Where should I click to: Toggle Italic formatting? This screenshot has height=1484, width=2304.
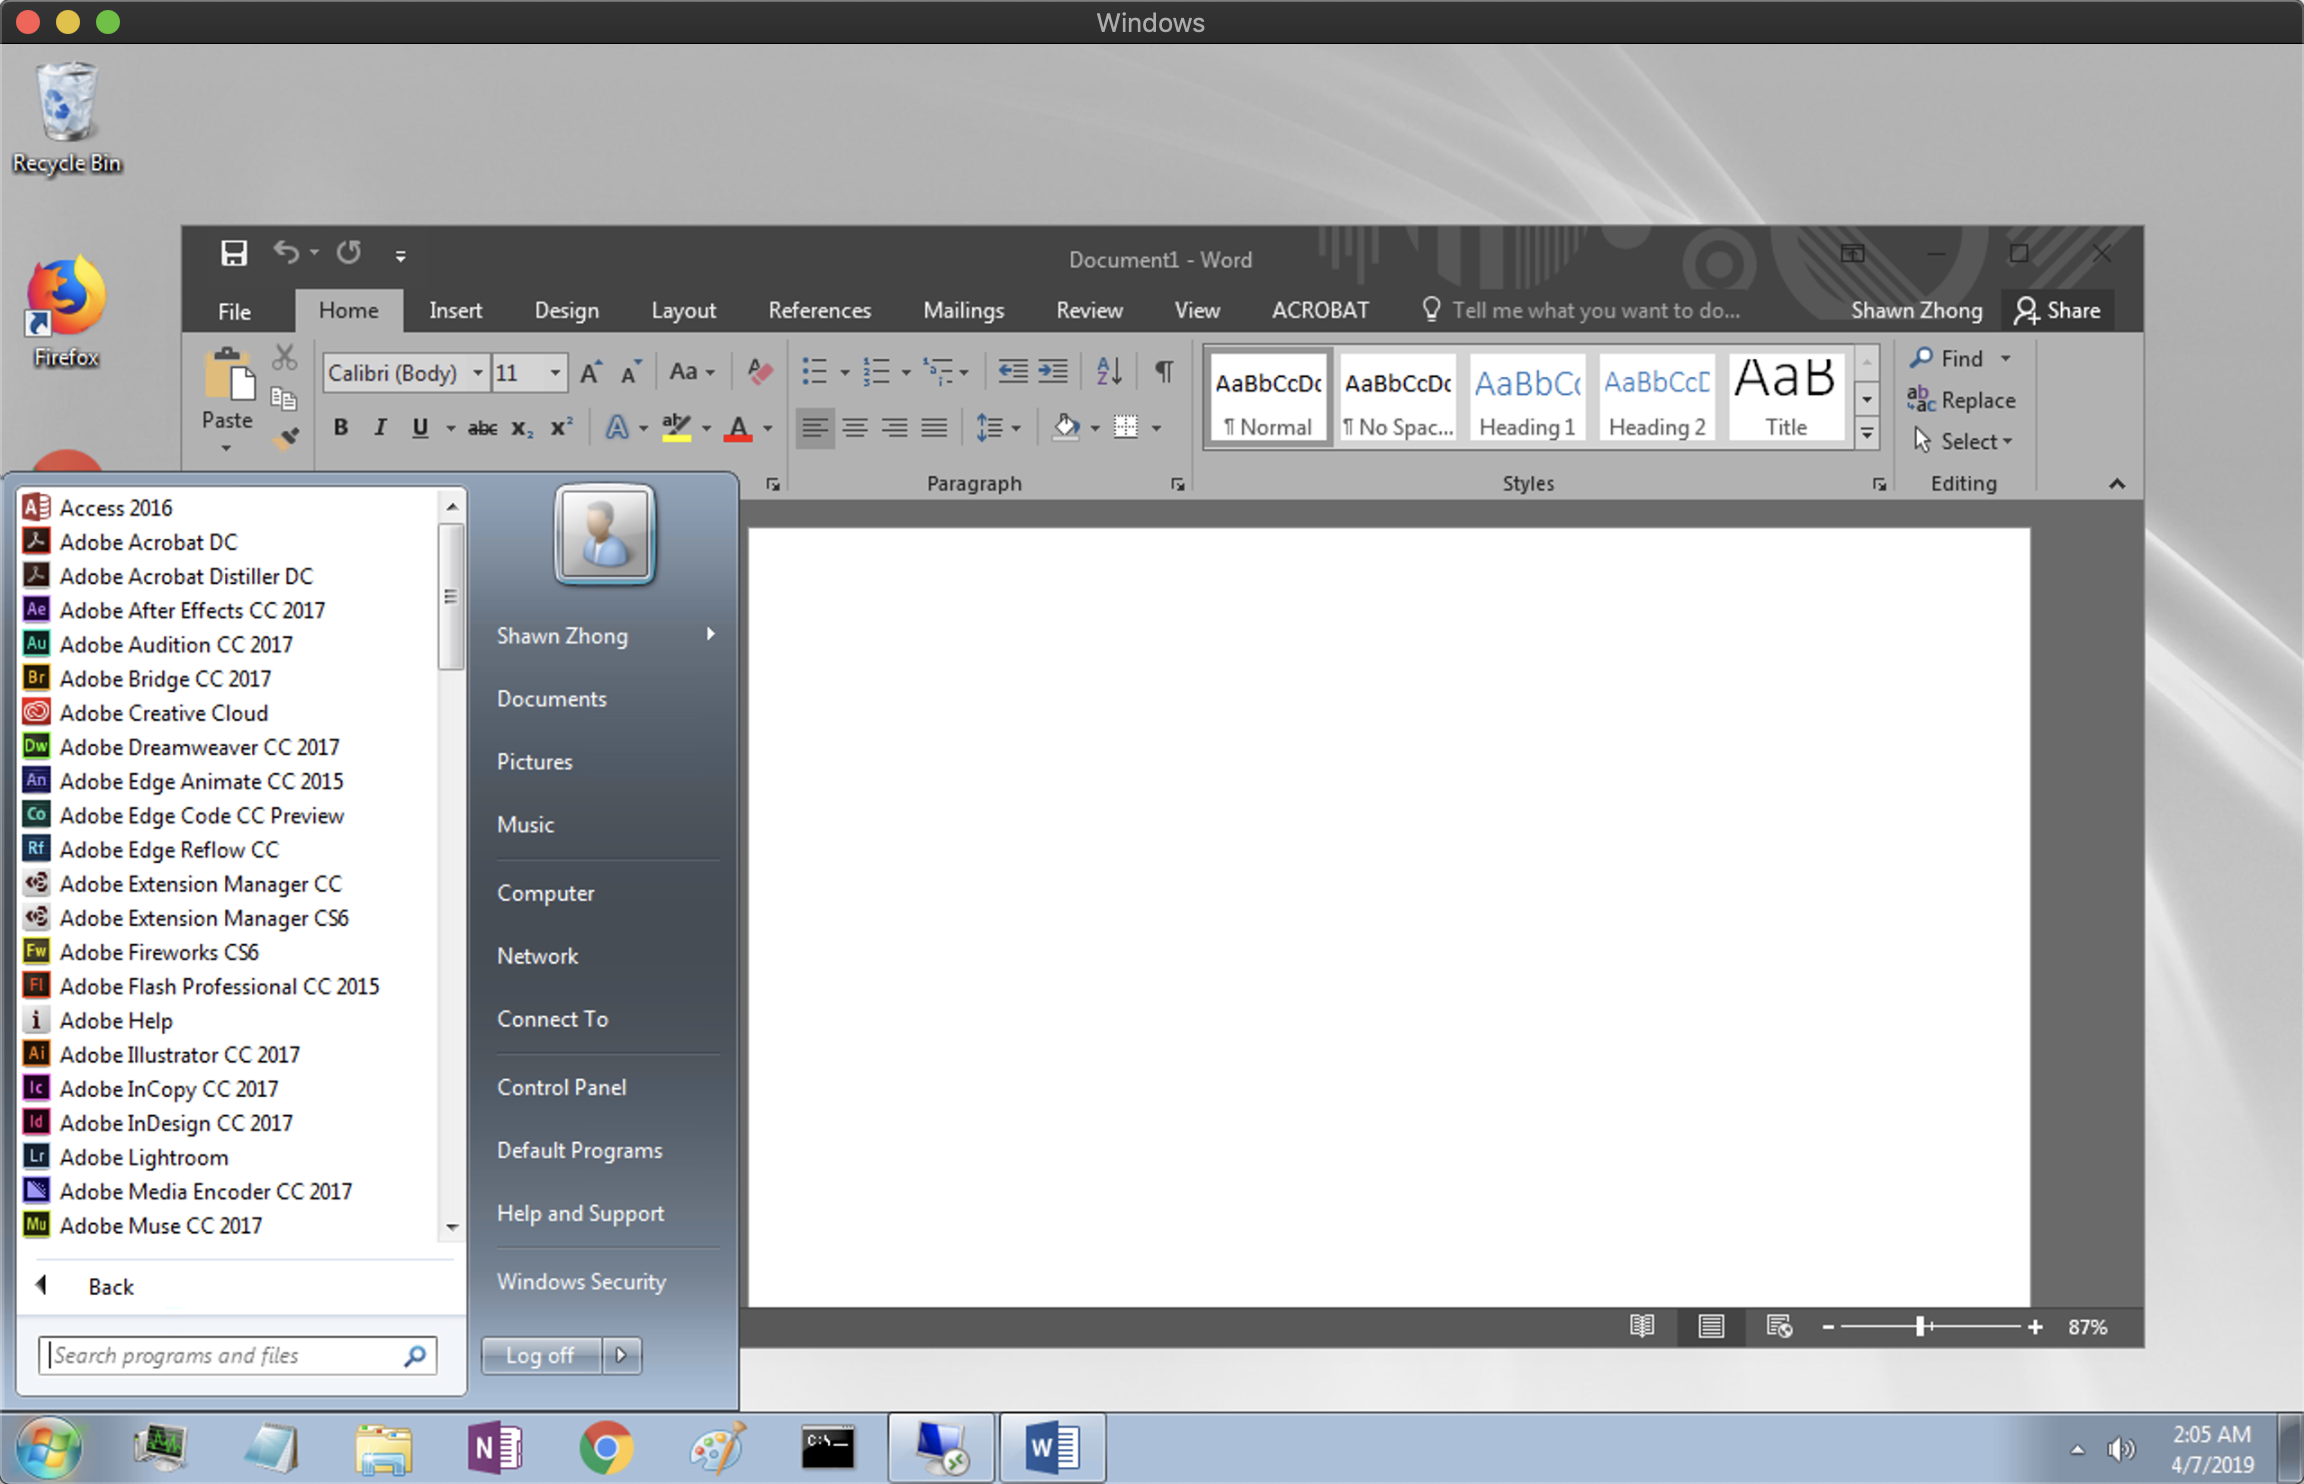pos(379,427)
